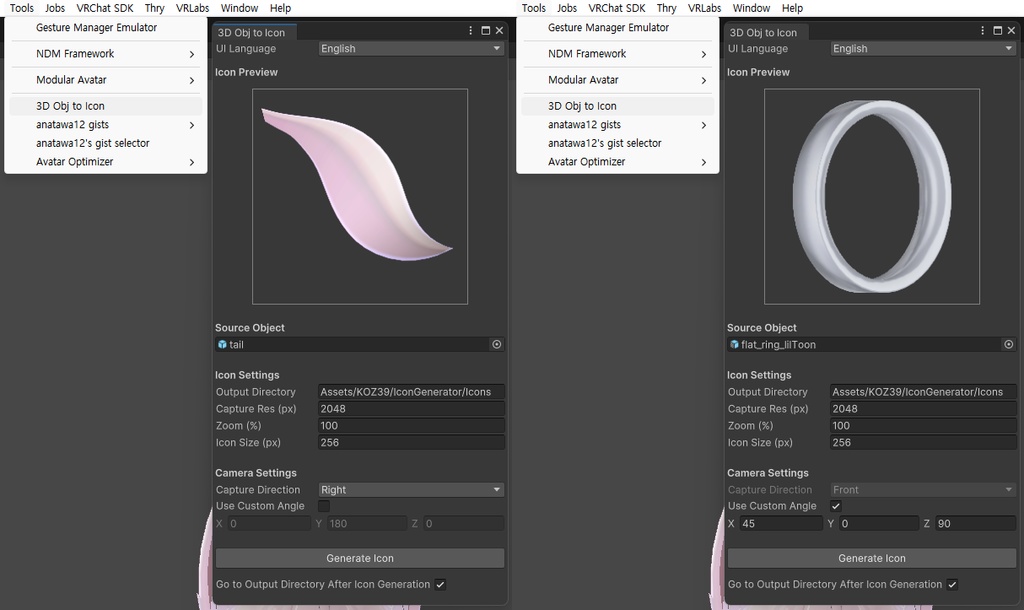The image size is (1024, 610).
Task: Open Help menu in left menu bar
Action: click(x=280, y=8)
